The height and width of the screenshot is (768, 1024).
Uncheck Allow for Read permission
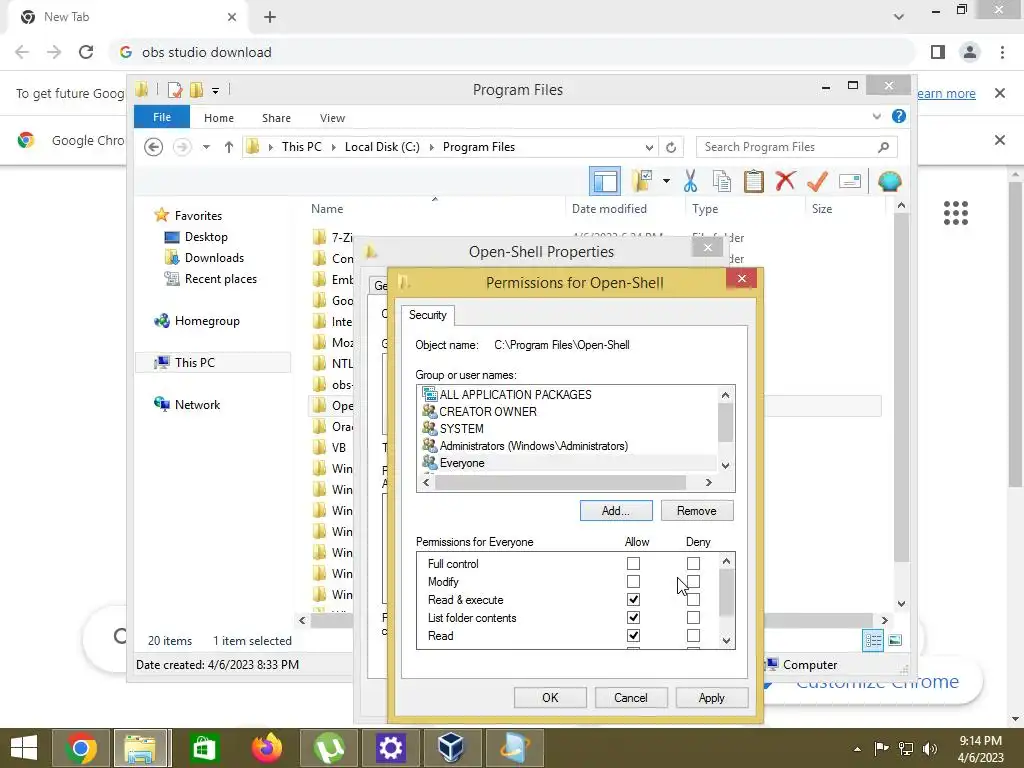point(633,635)
